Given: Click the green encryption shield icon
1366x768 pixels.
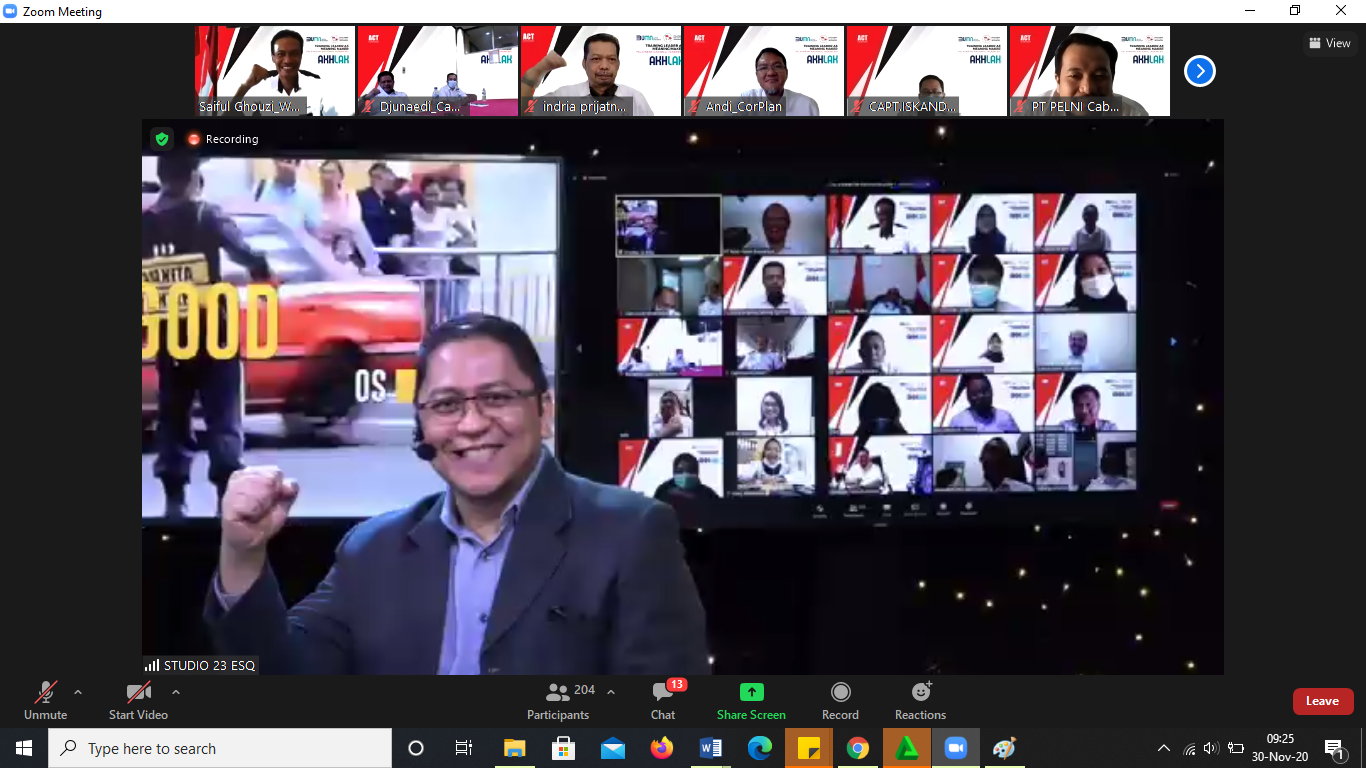Looking at the screenshot, I should coord(162,139).
